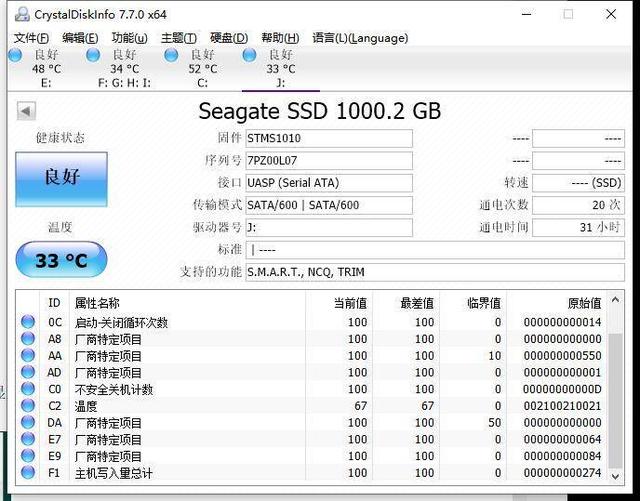
Task: Close the CrystalDiskInfo window
Action: pos(611,14)
